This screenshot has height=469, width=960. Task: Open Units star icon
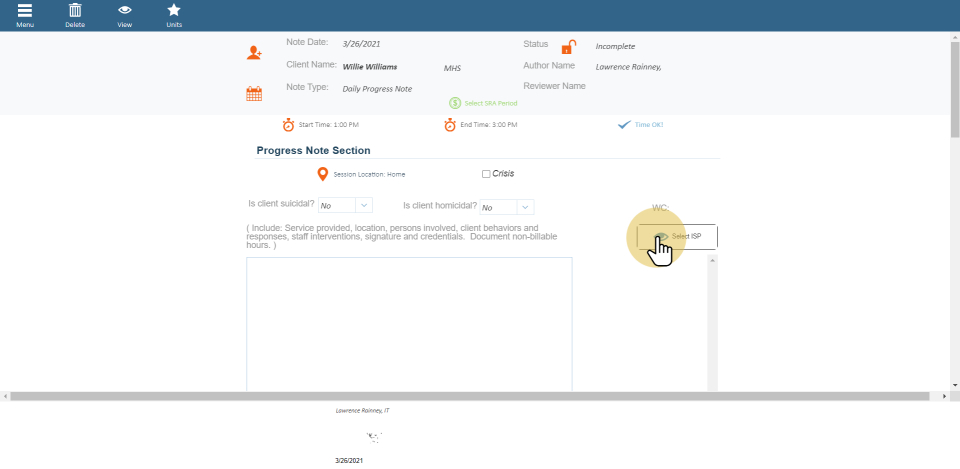(174, 11)
